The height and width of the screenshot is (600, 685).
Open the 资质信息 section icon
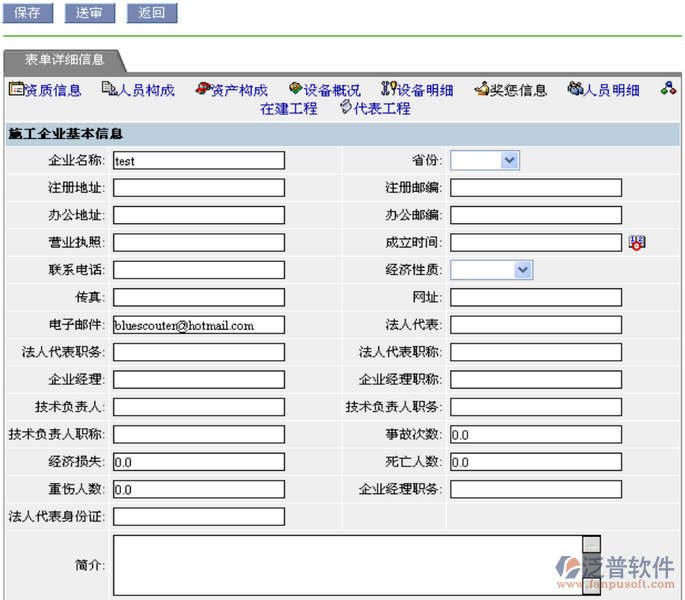tap(16, 90)
